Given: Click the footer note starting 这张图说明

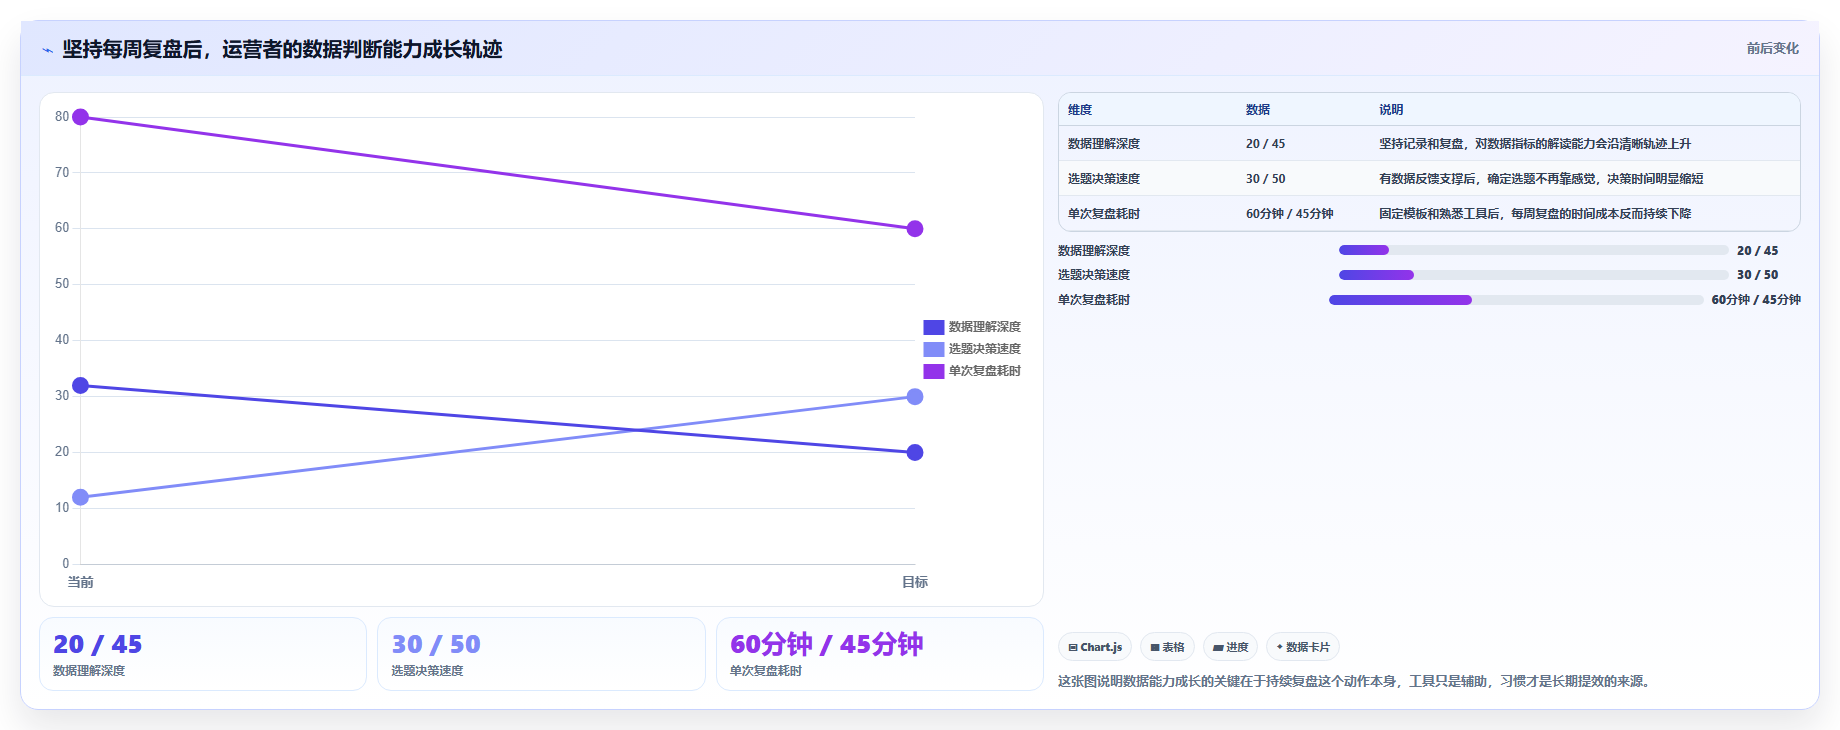Looking at the screenshot, I should 1356,681.
